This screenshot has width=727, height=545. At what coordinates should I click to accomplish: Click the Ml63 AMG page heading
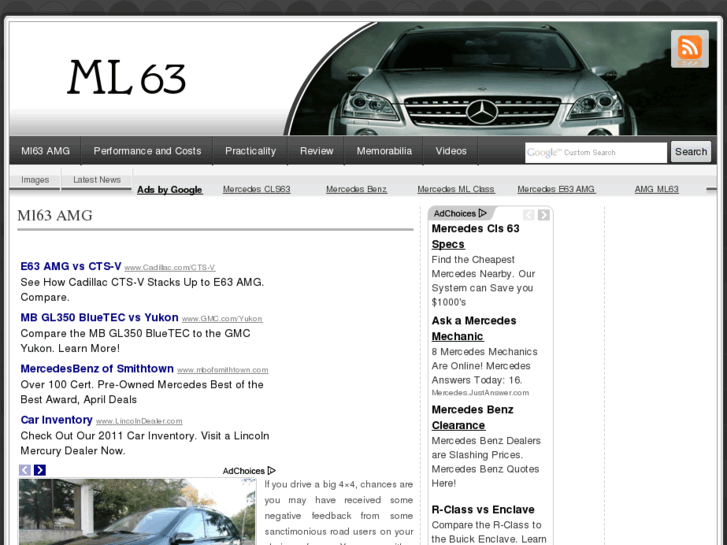tap(55, 216)
